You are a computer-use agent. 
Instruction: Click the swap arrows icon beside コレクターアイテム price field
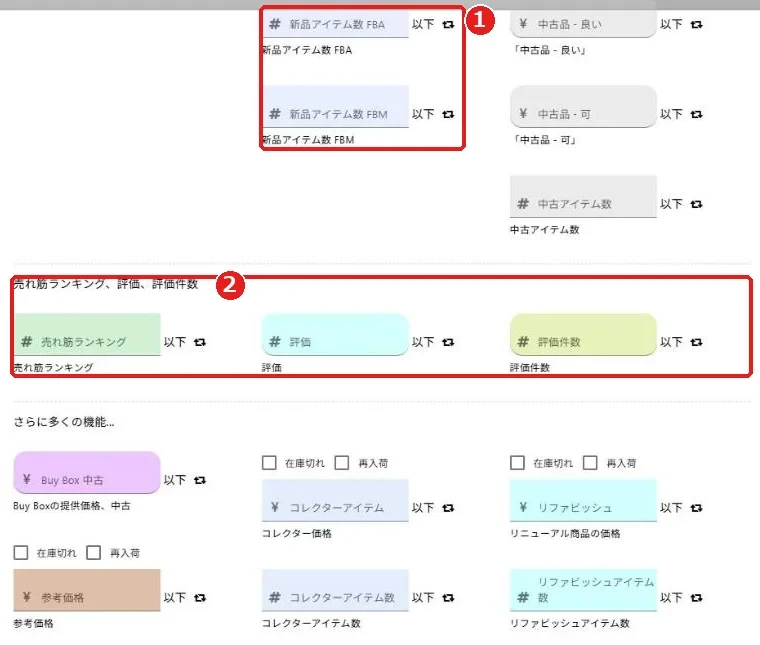pyautogui.click(x=448, y=508)
